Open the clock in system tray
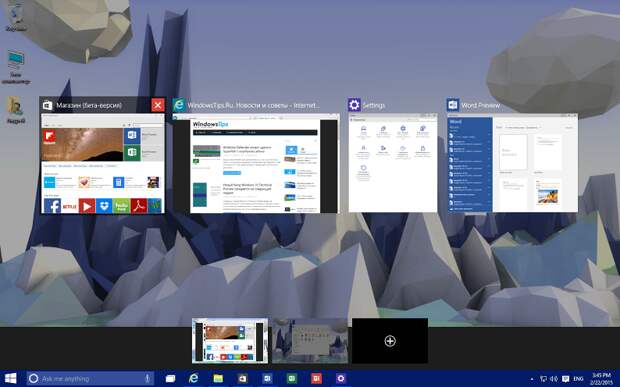 601,379
